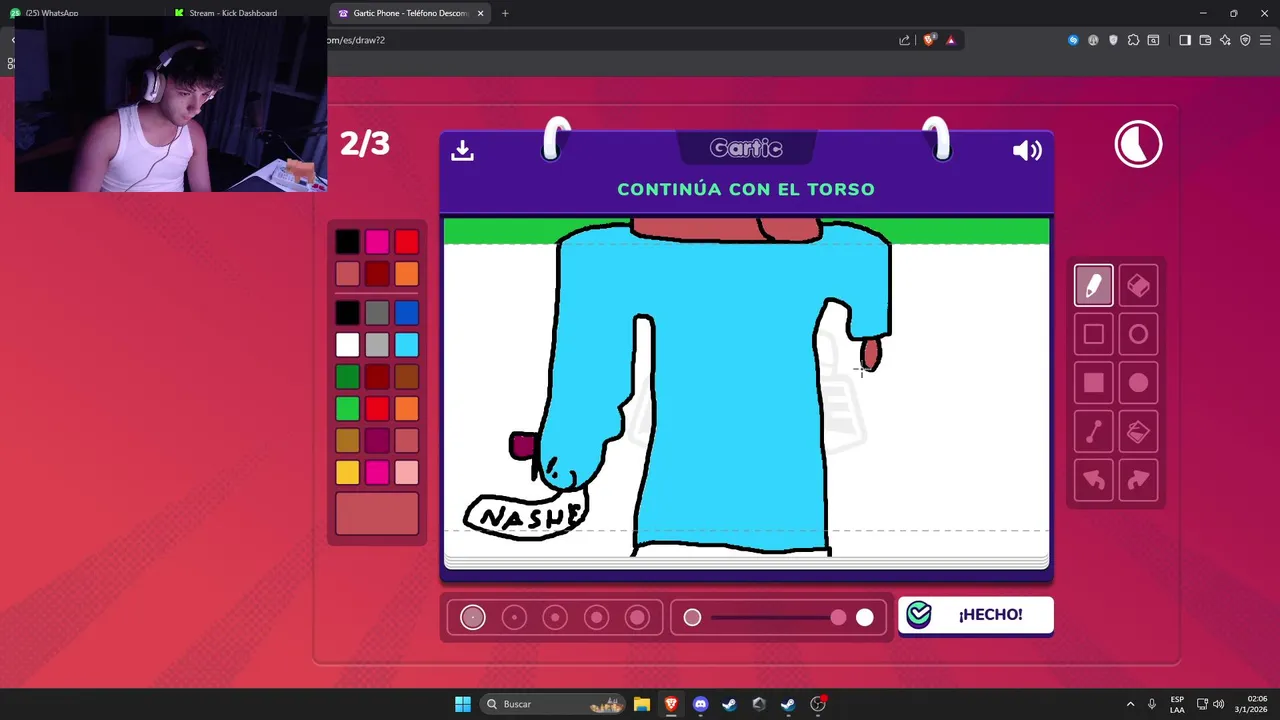
Task: Choose the middle brush size
Action: point(555,618)
